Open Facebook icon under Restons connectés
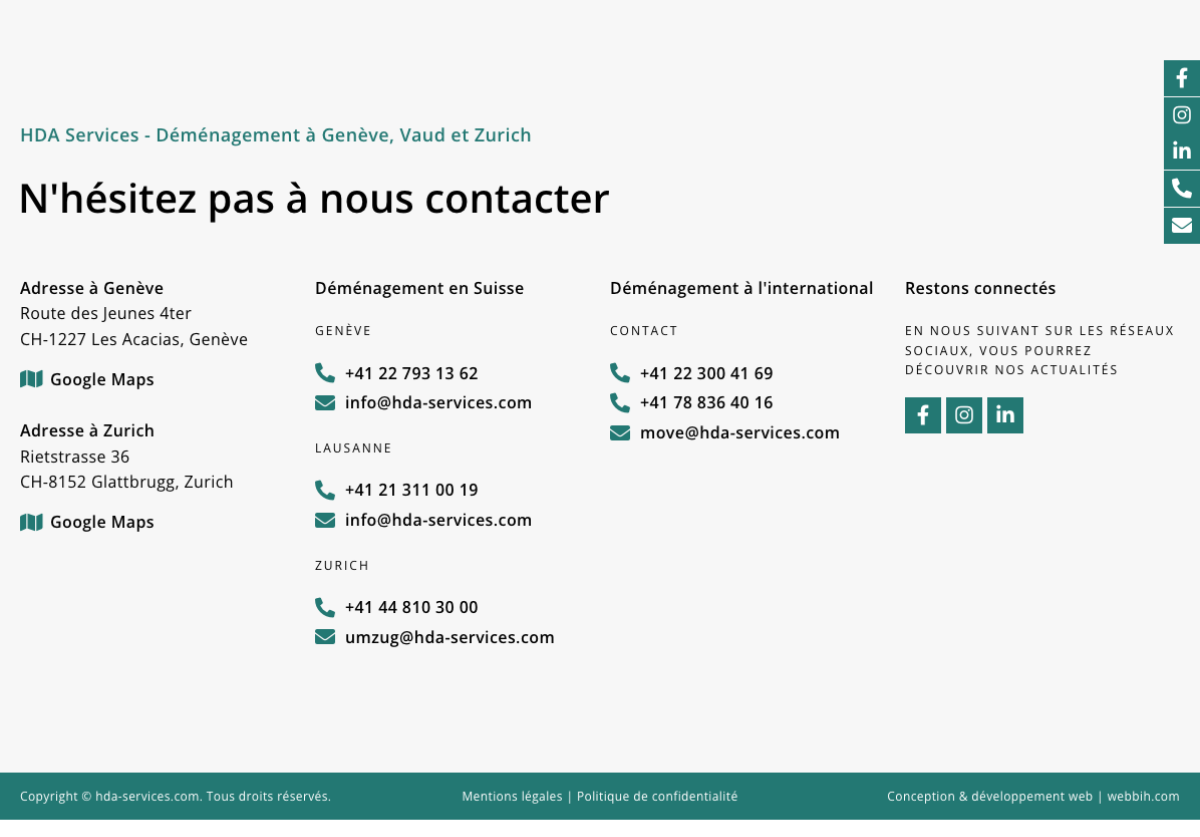 pos(922,415)
